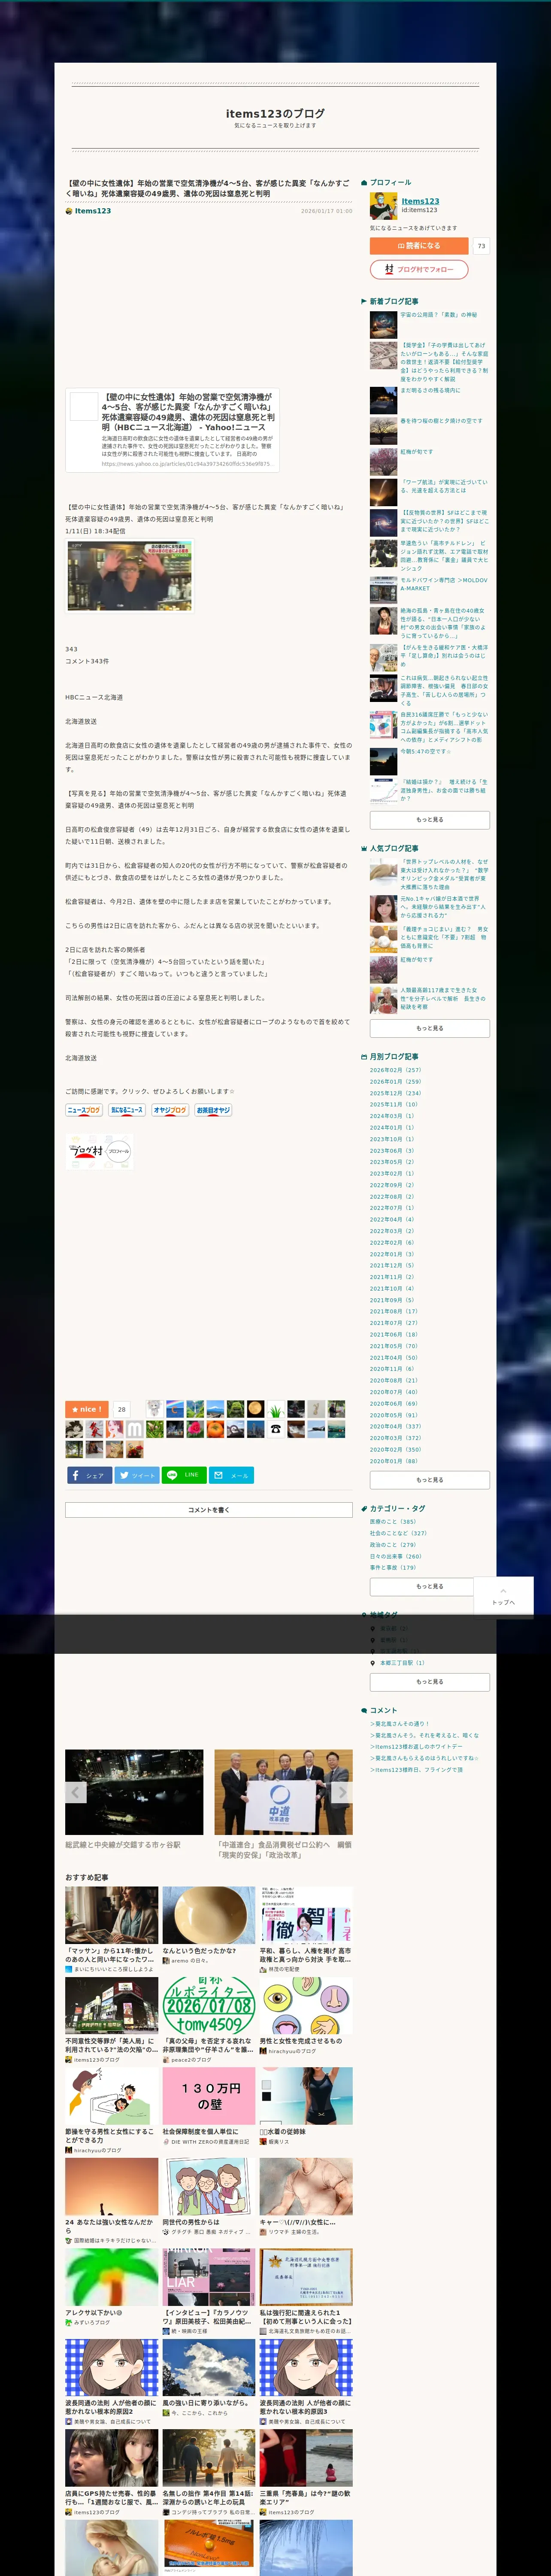Click the carousel next arrow

tap(341, 1792)
